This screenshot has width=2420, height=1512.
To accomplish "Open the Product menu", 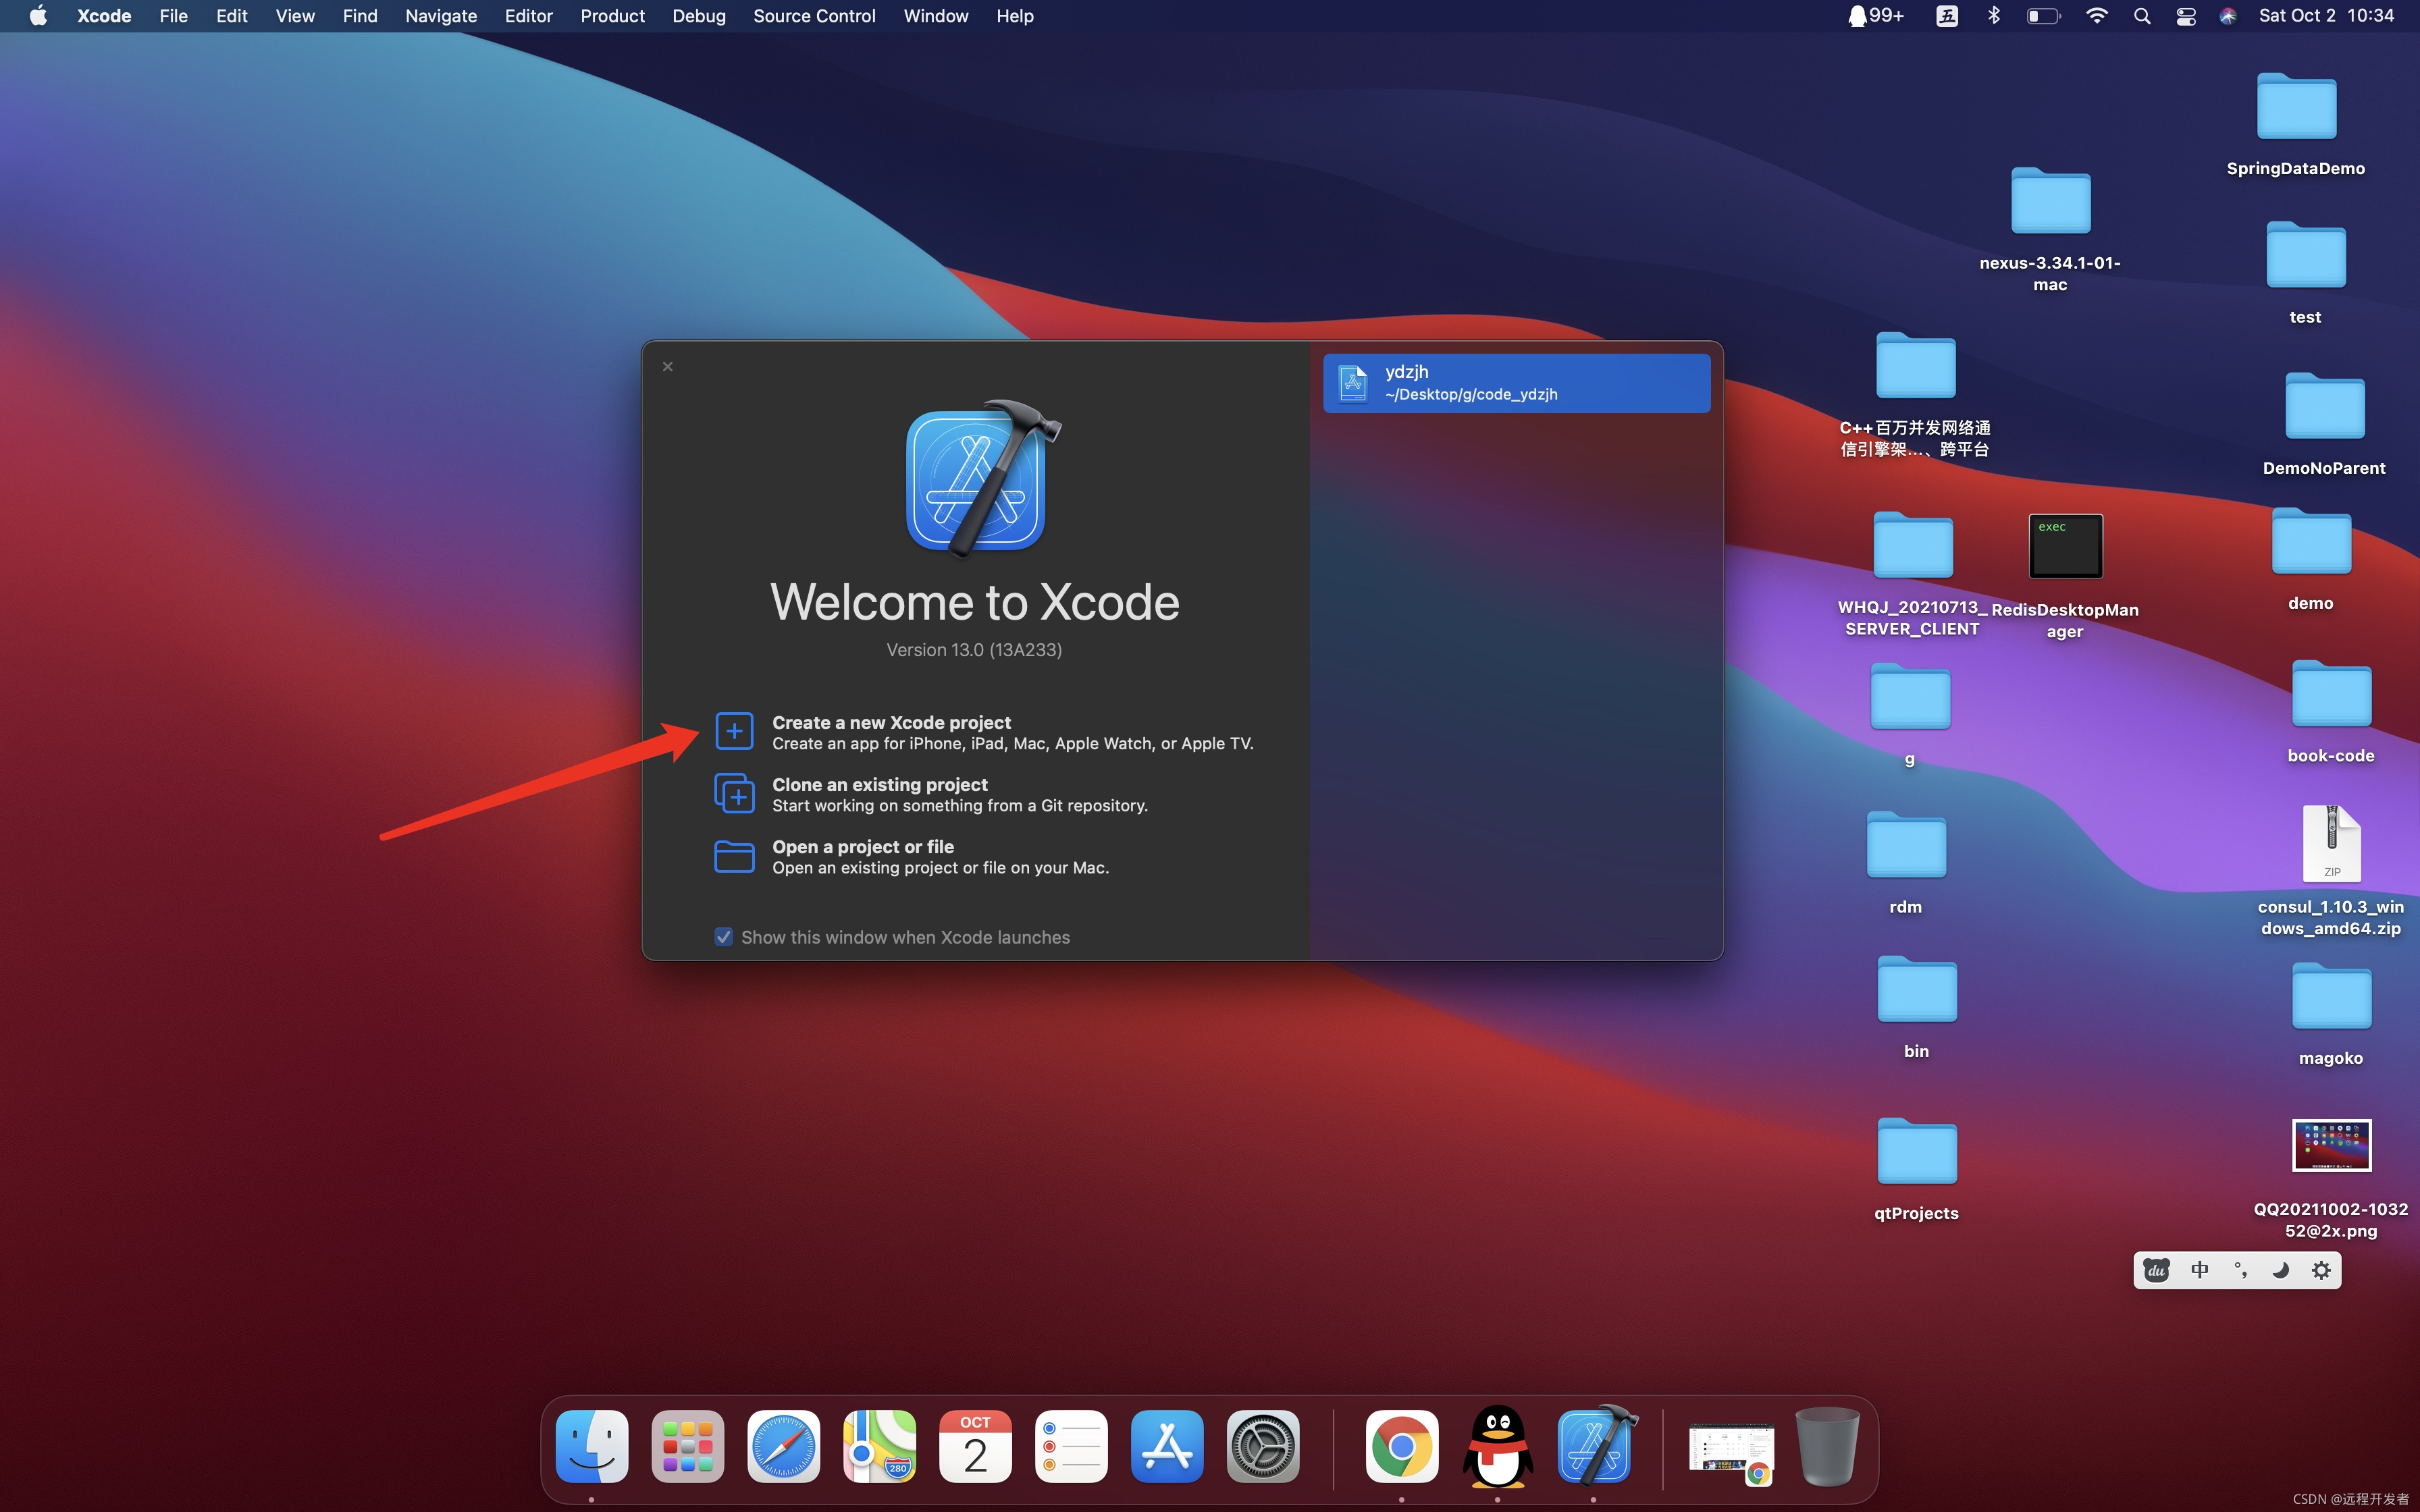I will click(612, 16).
